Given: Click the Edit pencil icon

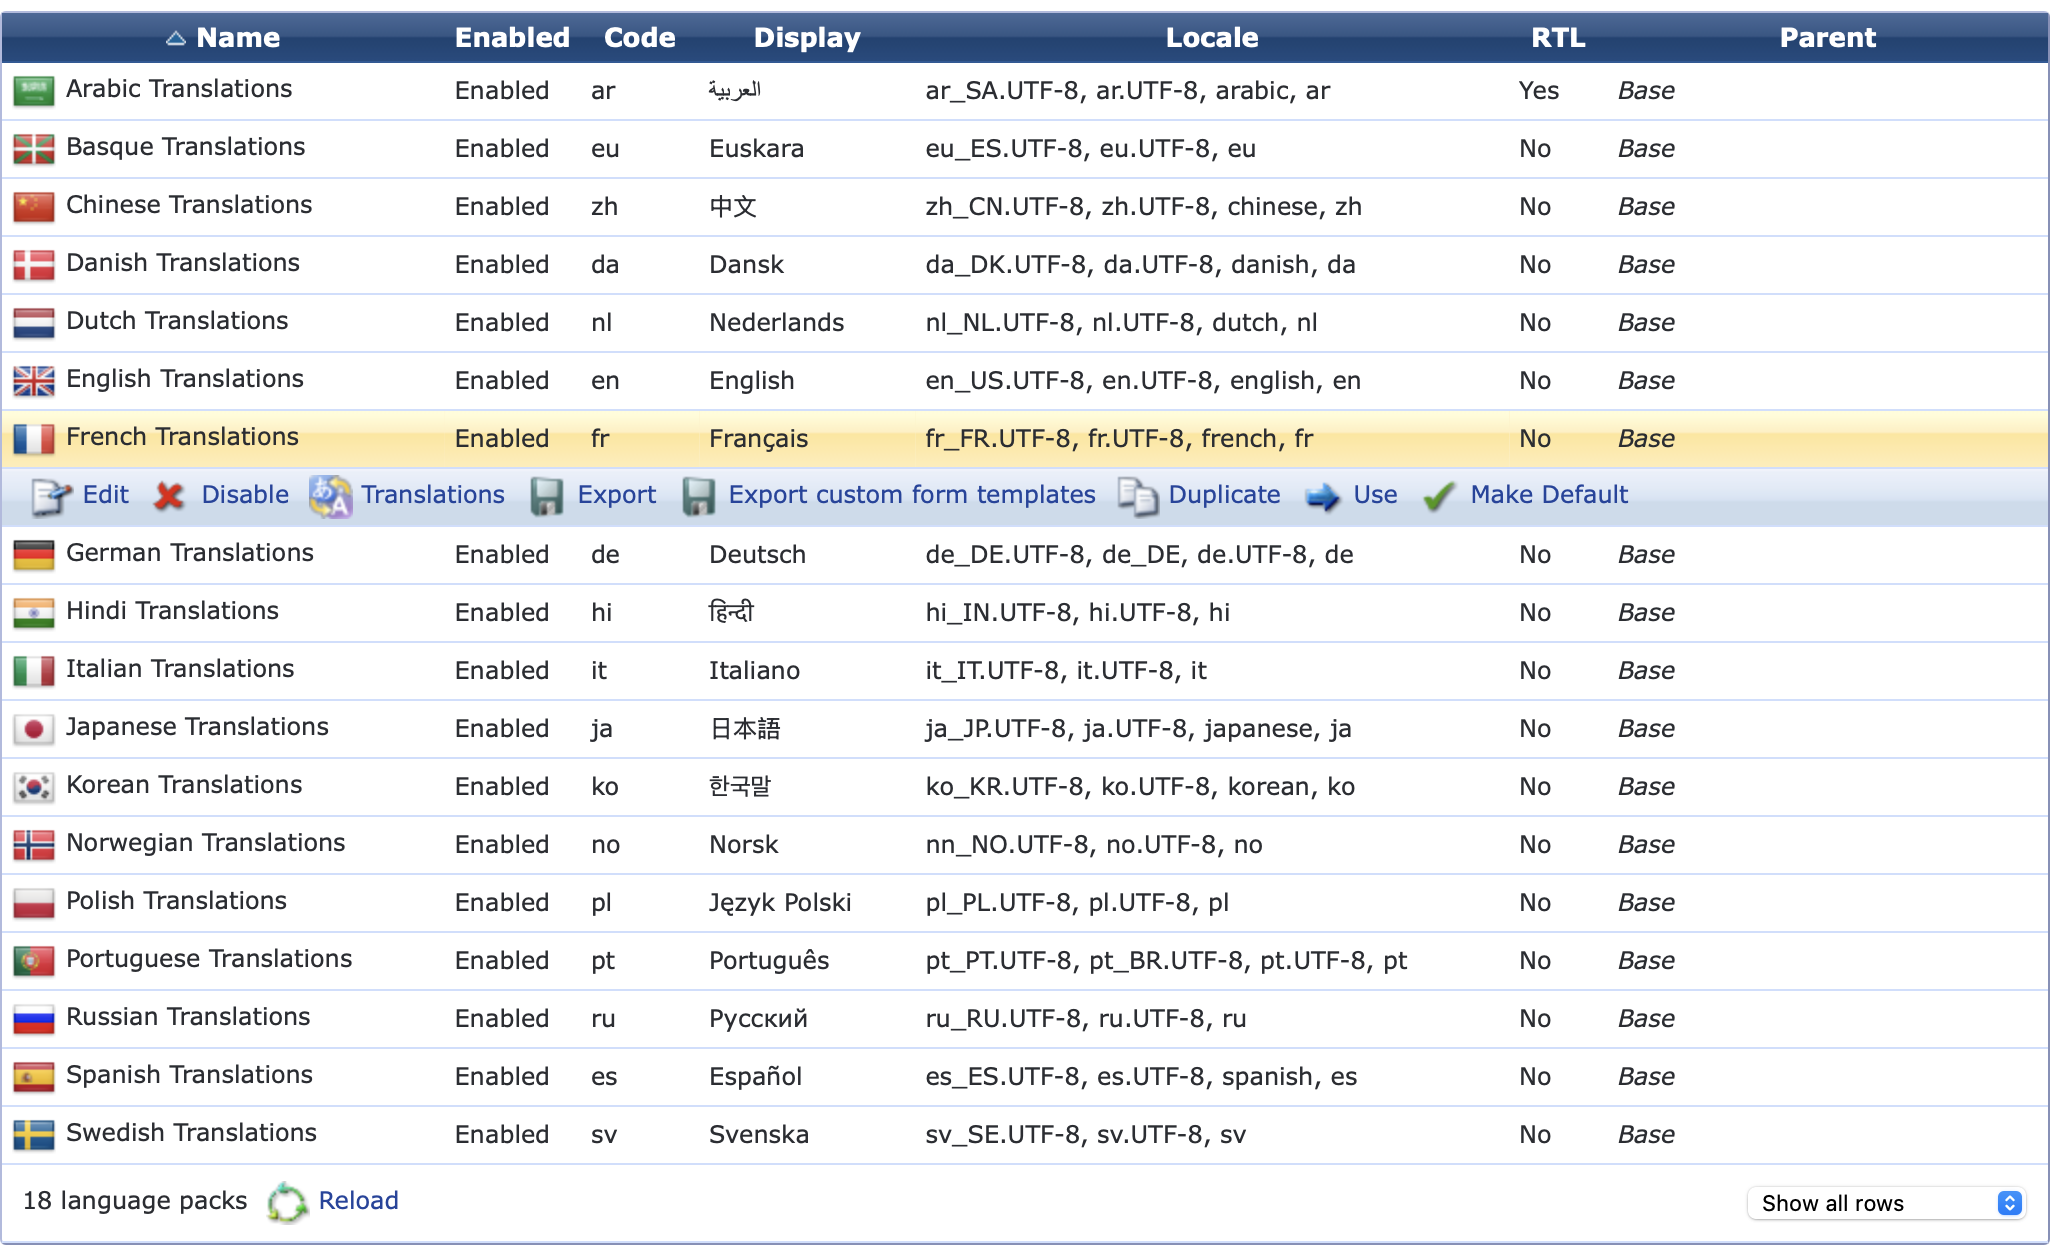Looking at the screenshot, I should point(50,496).
